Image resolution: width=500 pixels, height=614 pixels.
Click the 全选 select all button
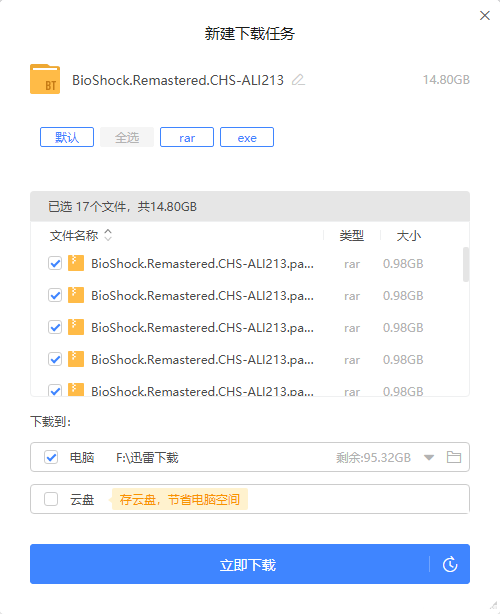tap(127, 137)
